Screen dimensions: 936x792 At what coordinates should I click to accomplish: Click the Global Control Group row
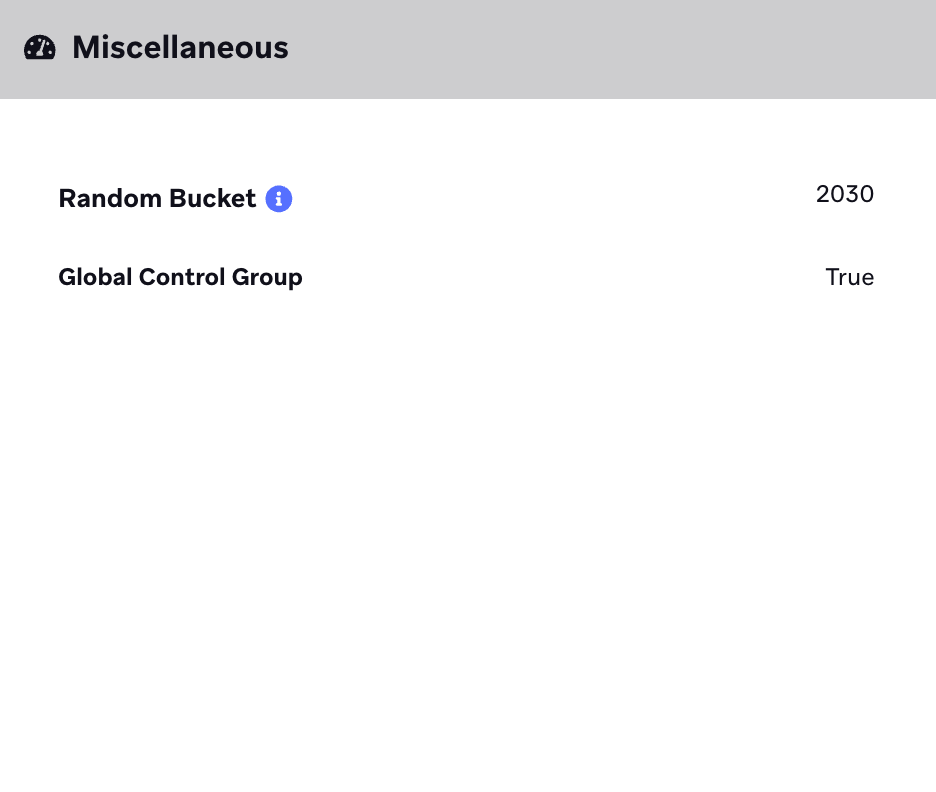click(466, 278)
